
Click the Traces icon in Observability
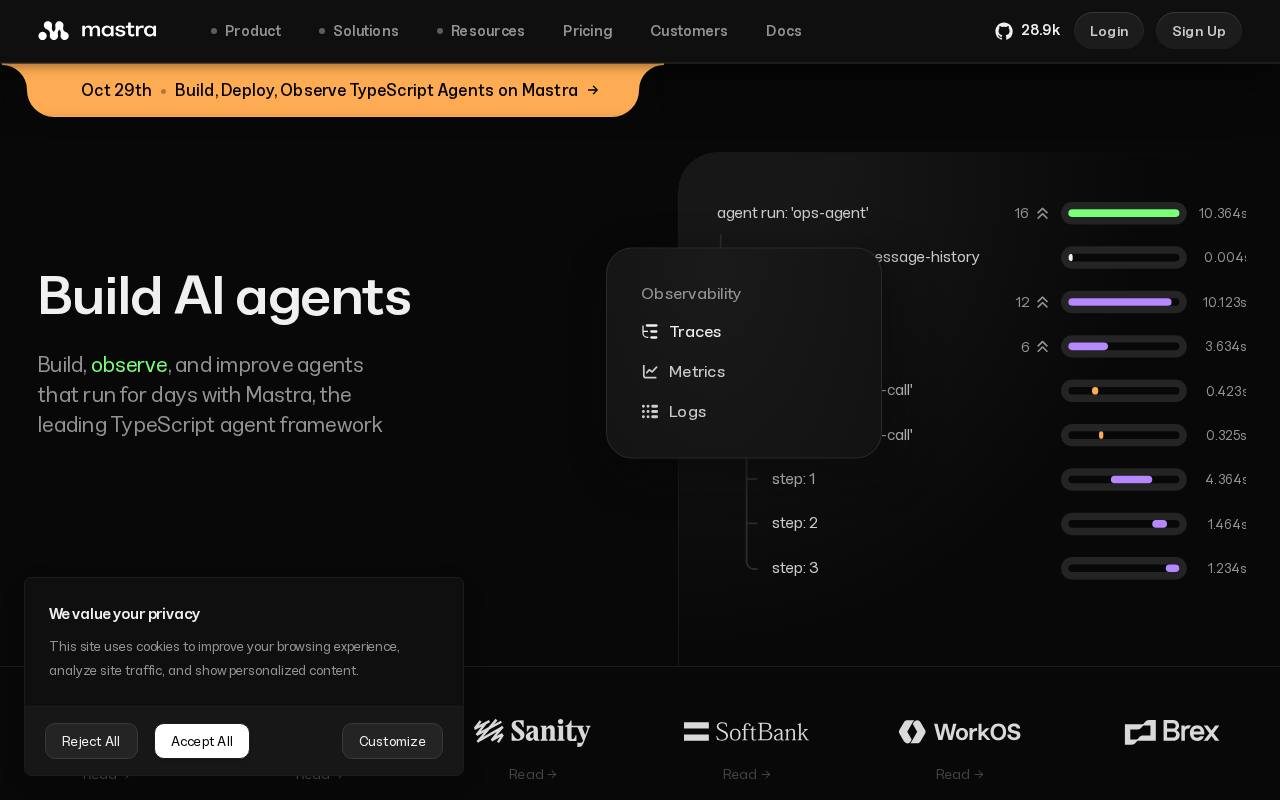coord(650,331)
